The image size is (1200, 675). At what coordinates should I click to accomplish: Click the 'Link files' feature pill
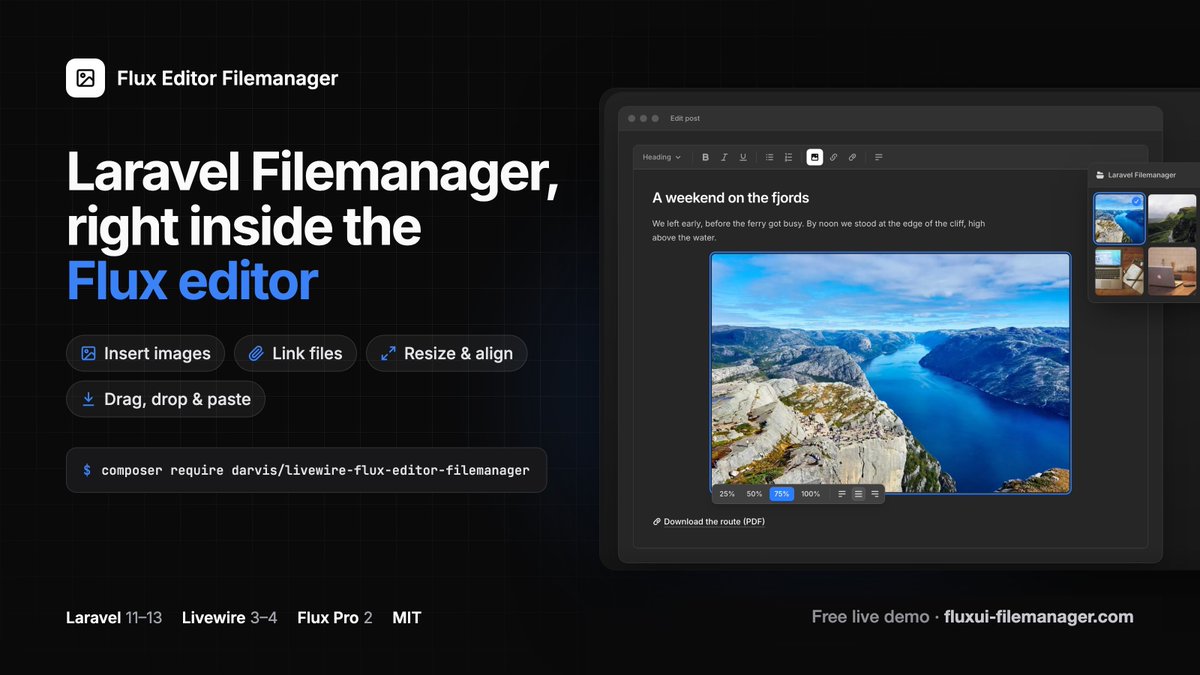click(295, 353)
